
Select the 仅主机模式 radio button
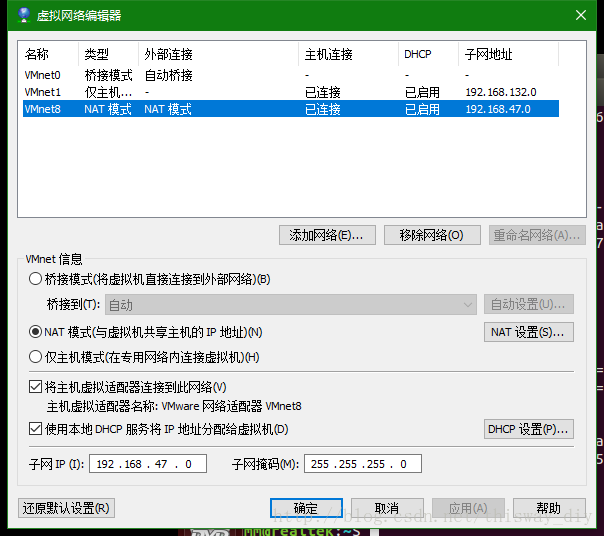pos(35,357)
